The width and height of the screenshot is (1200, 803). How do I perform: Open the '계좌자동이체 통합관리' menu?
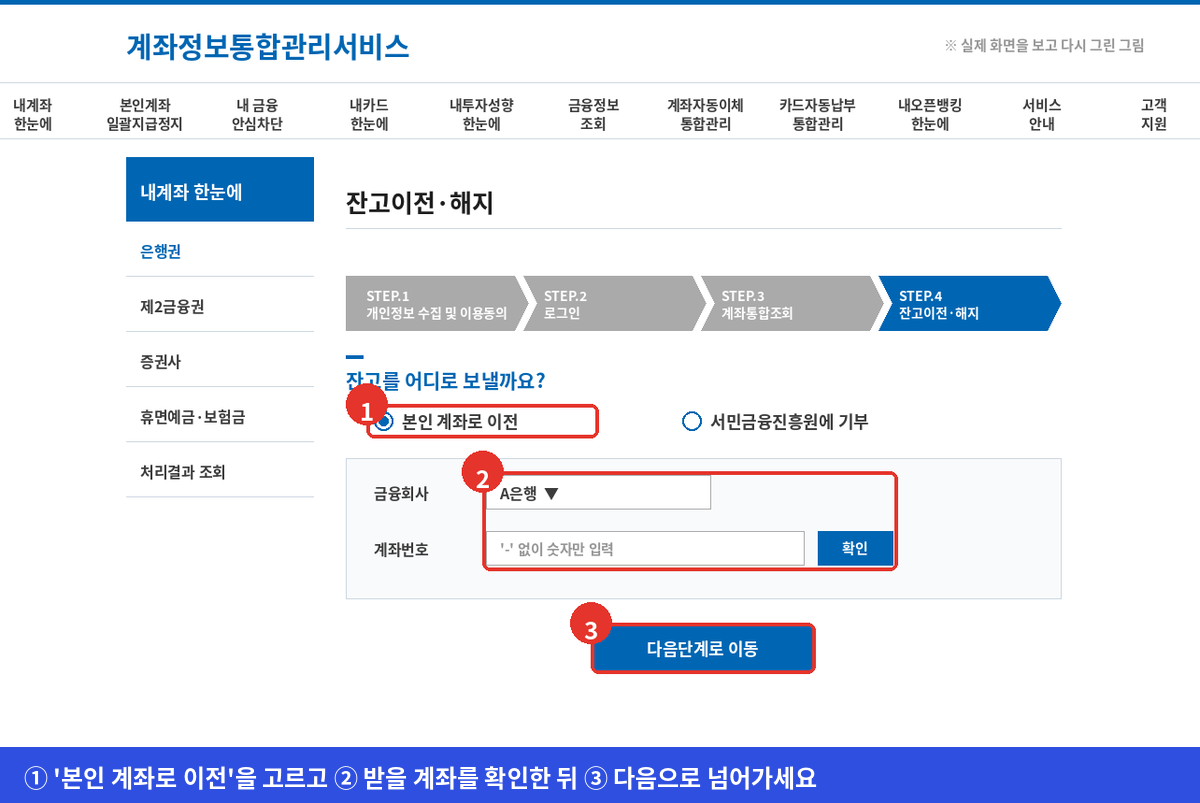705,115
